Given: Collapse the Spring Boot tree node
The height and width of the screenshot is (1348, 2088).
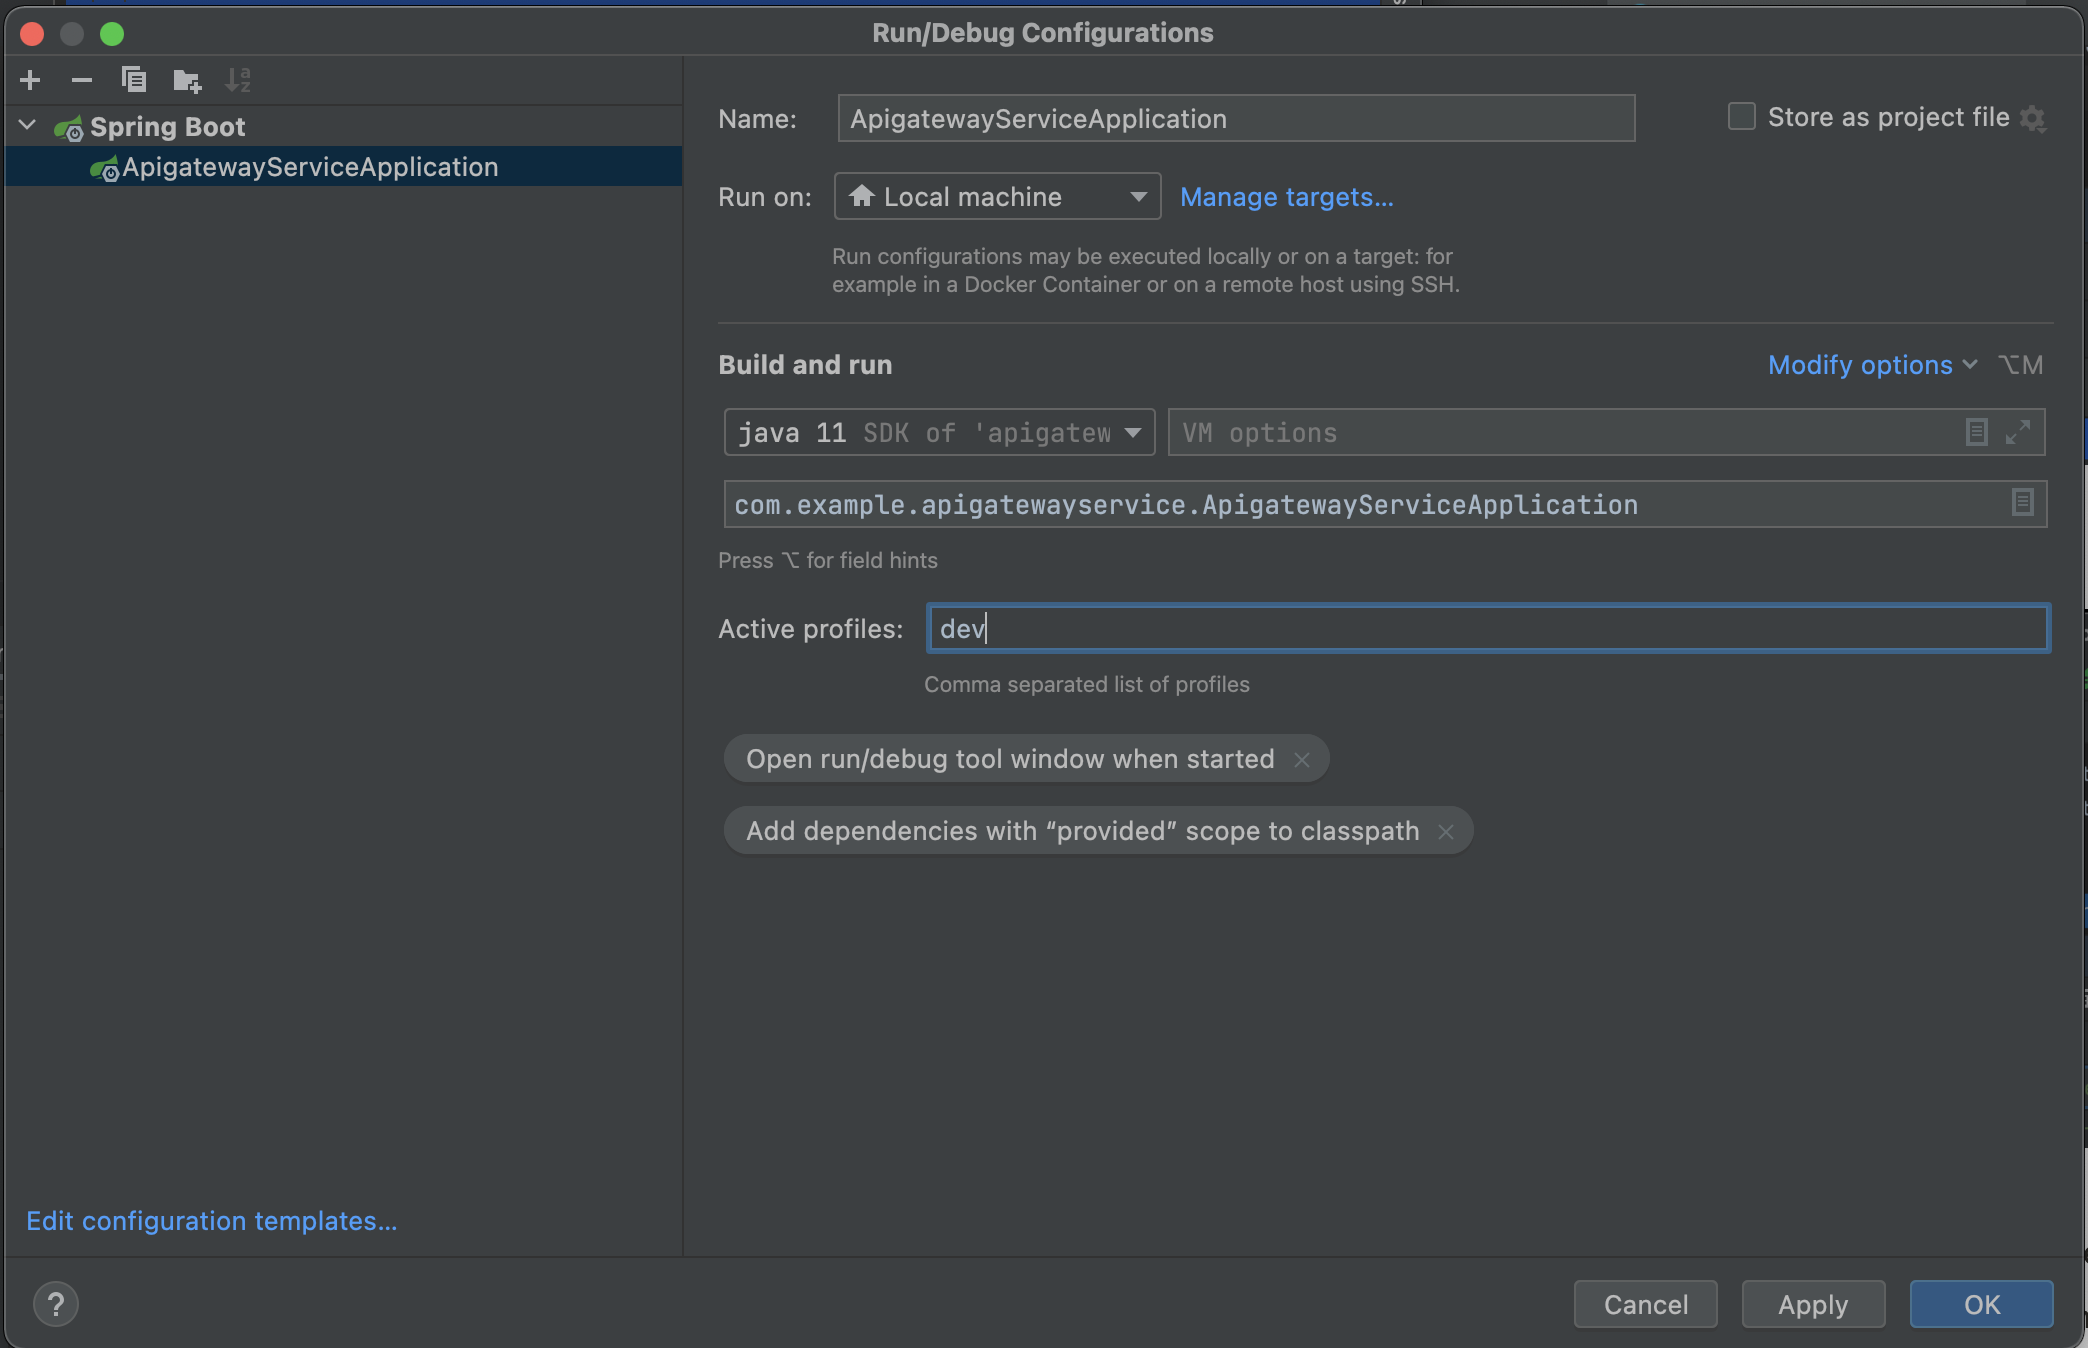Looking at the screenshot, I should [28, 126].
